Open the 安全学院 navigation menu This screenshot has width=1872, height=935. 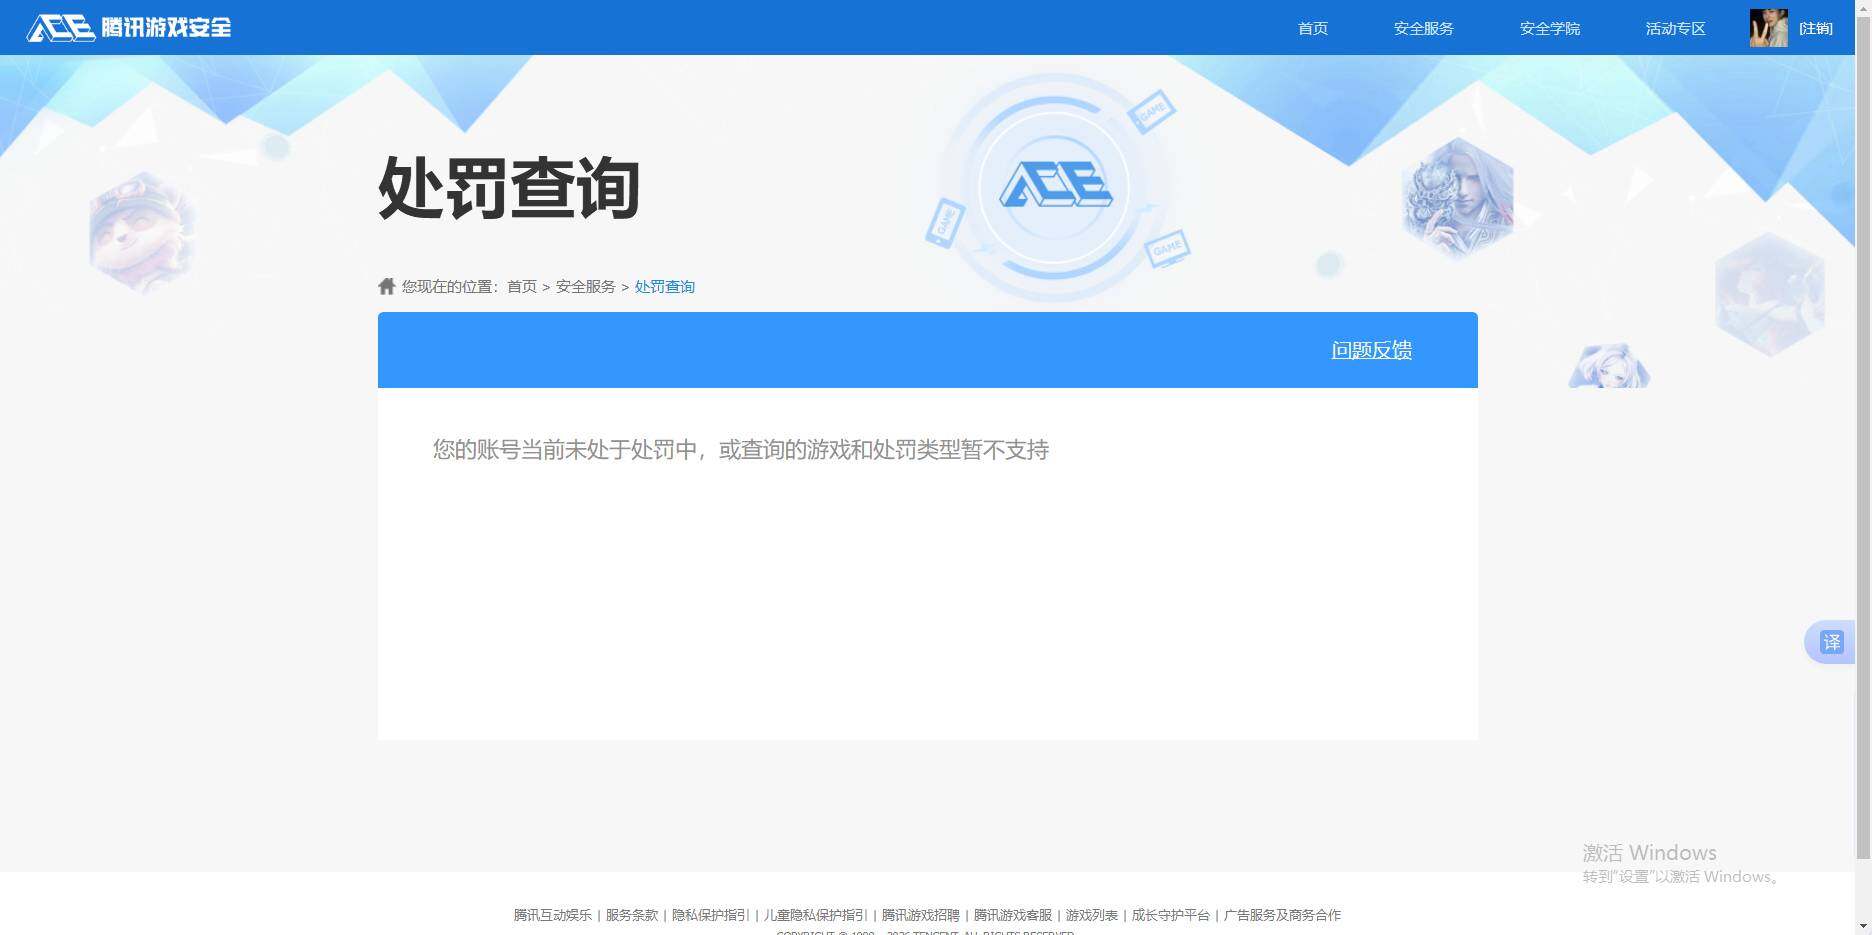tap(1549, 28)
